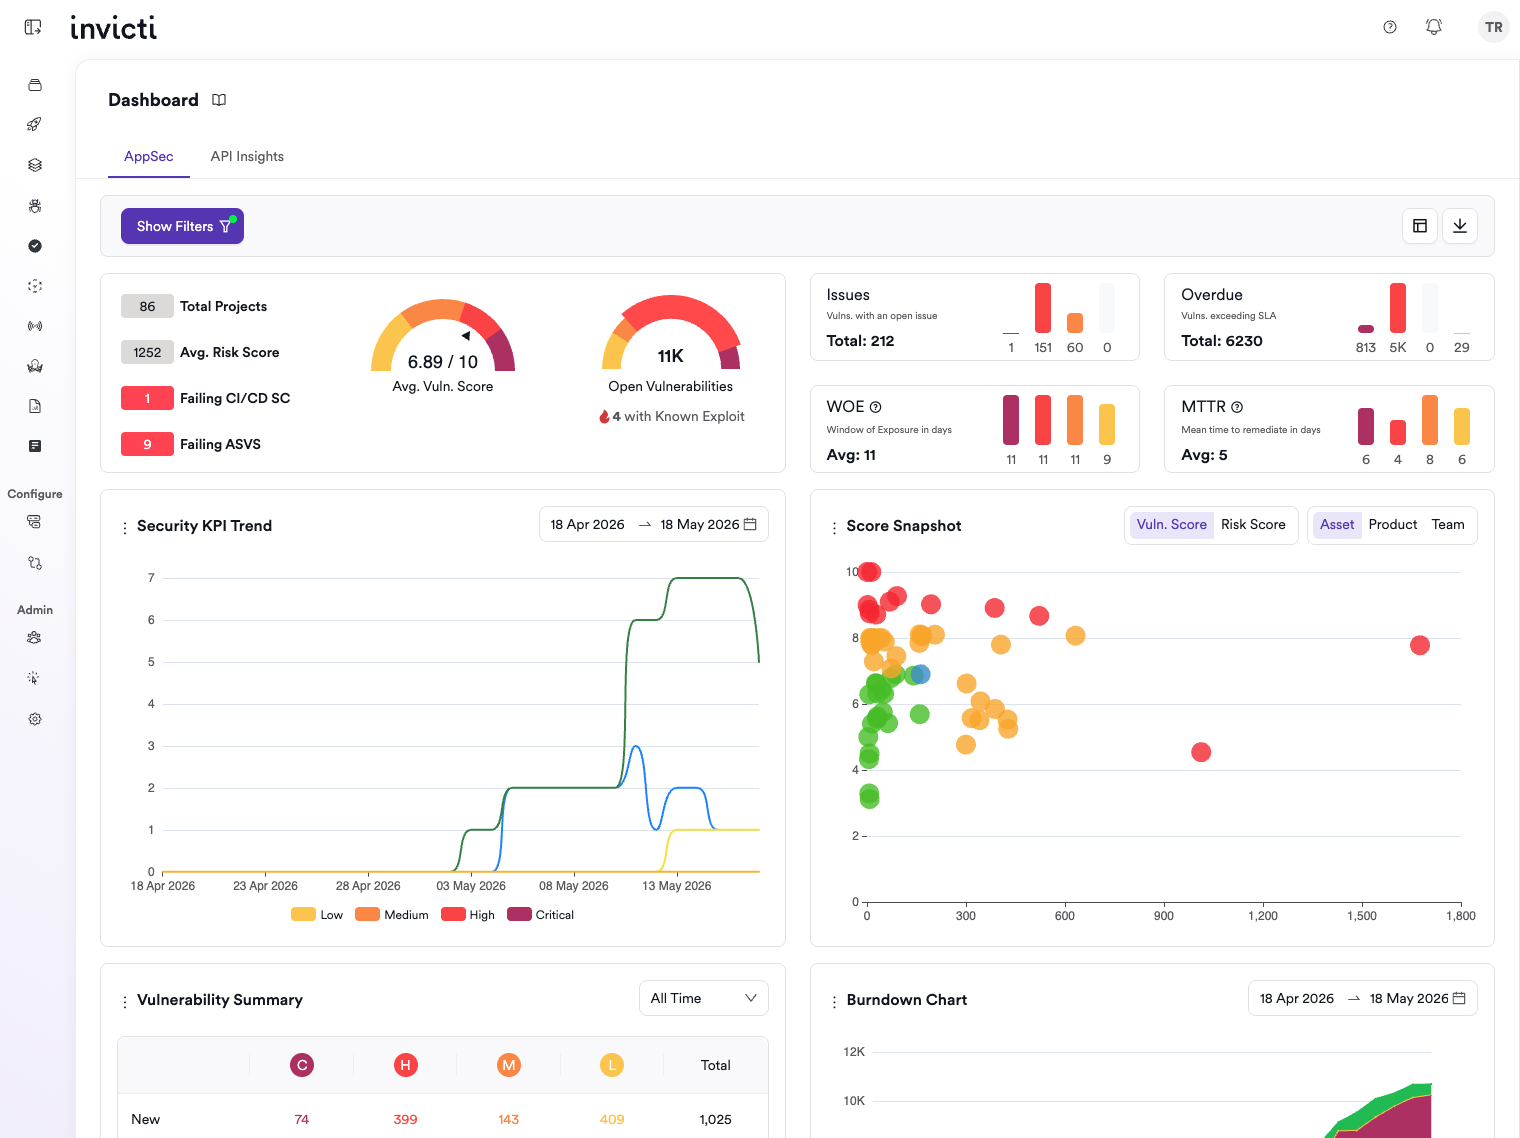Open the Burndown Chart date range picker
The width and height of the screenshot is (1520, 1138).
click(1363, 998)
